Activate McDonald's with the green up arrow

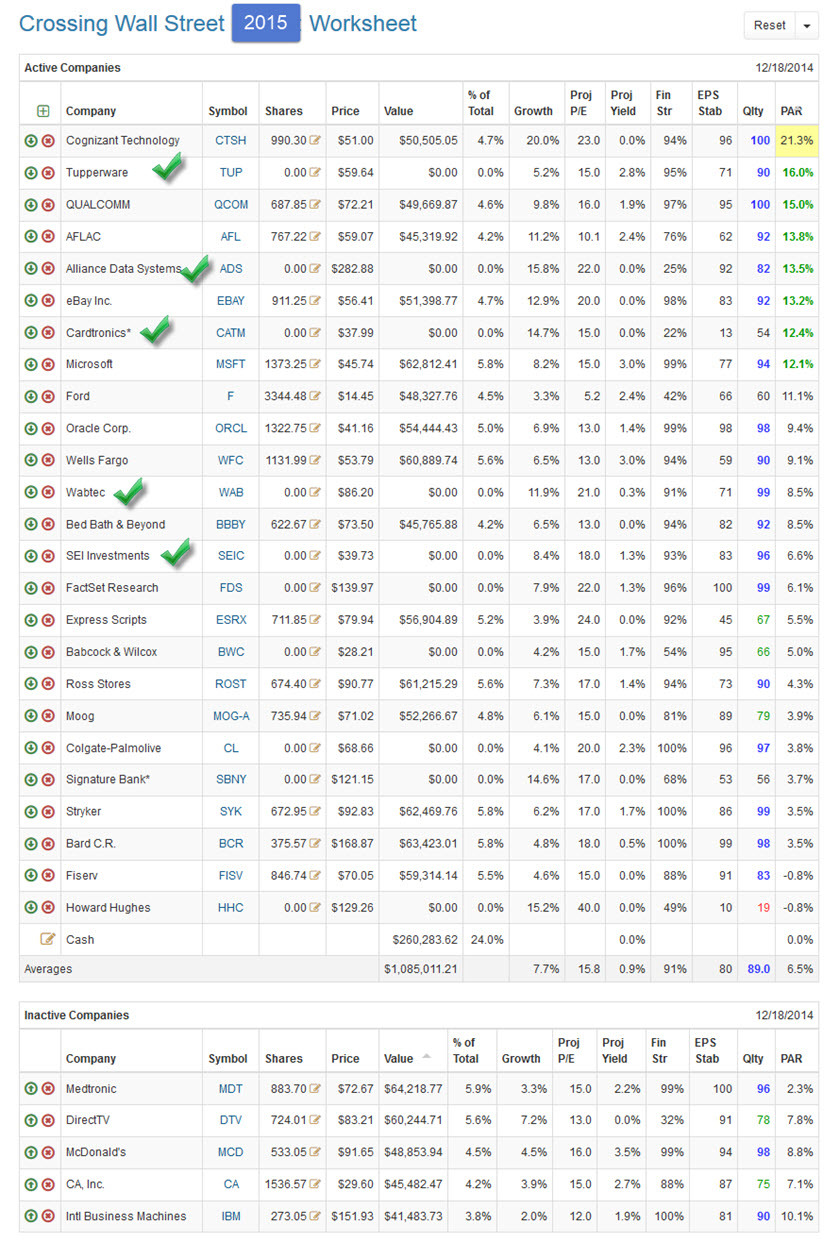click(x=32, y=1153)
